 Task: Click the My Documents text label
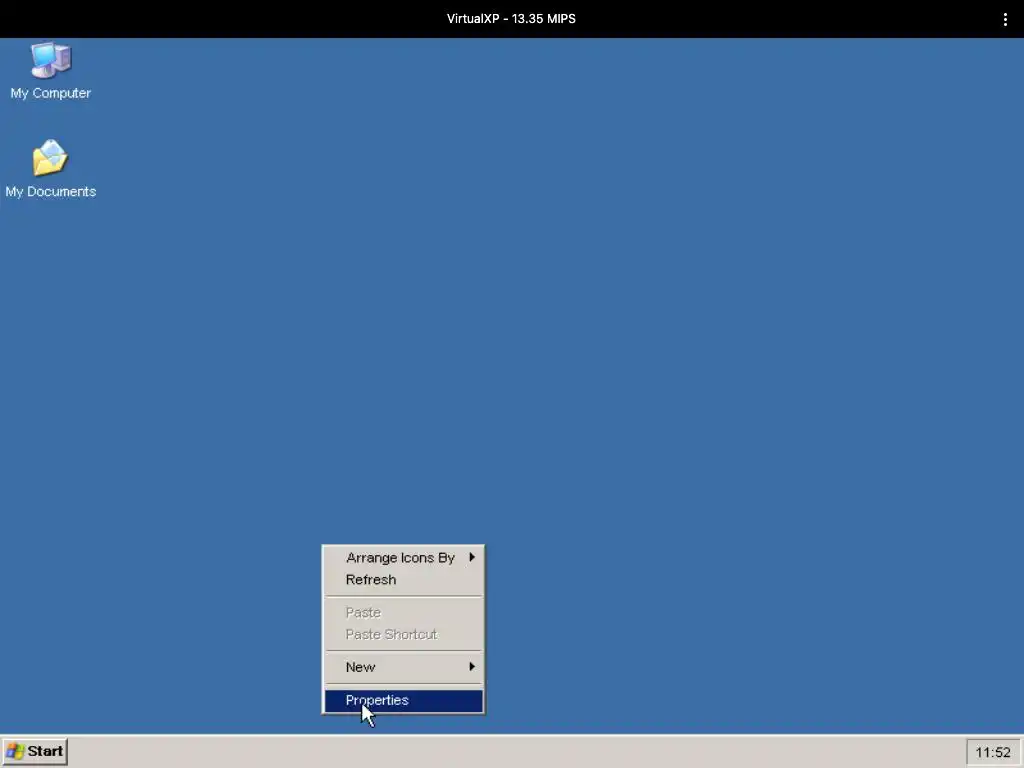pyautogui.click(x=50, y=191)
